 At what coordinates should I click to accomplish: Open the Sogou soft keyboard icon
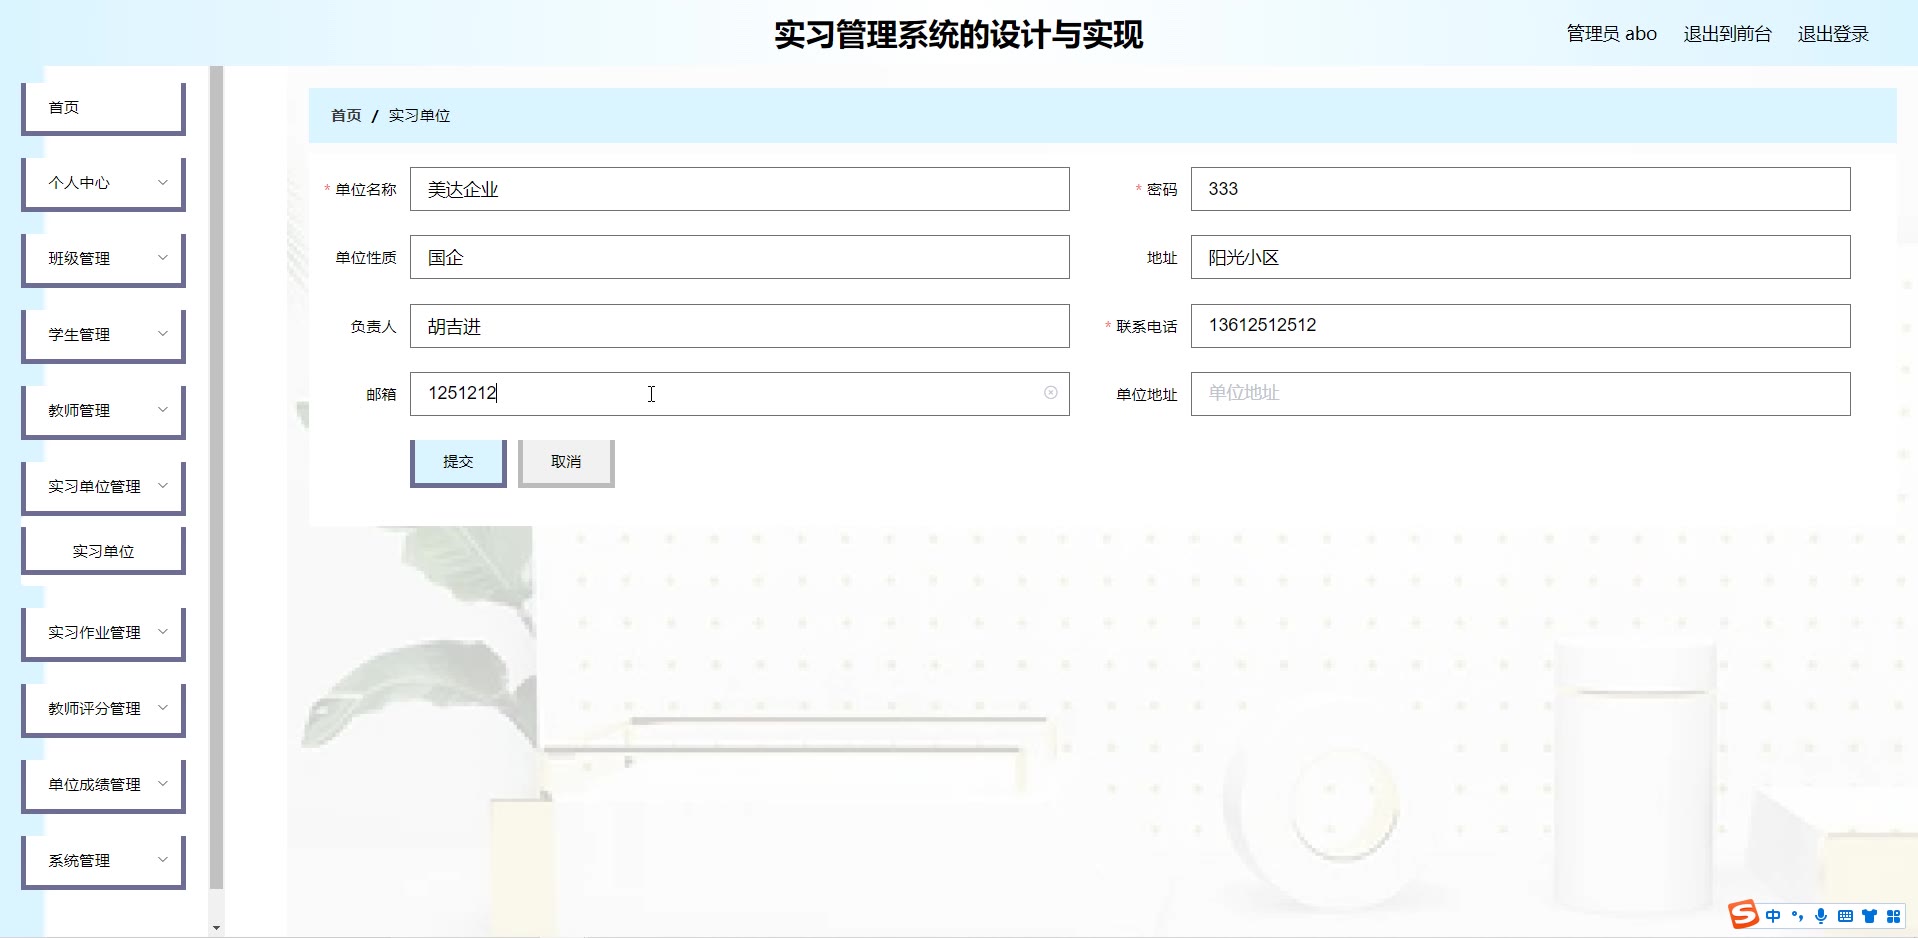coord(1845,916)
